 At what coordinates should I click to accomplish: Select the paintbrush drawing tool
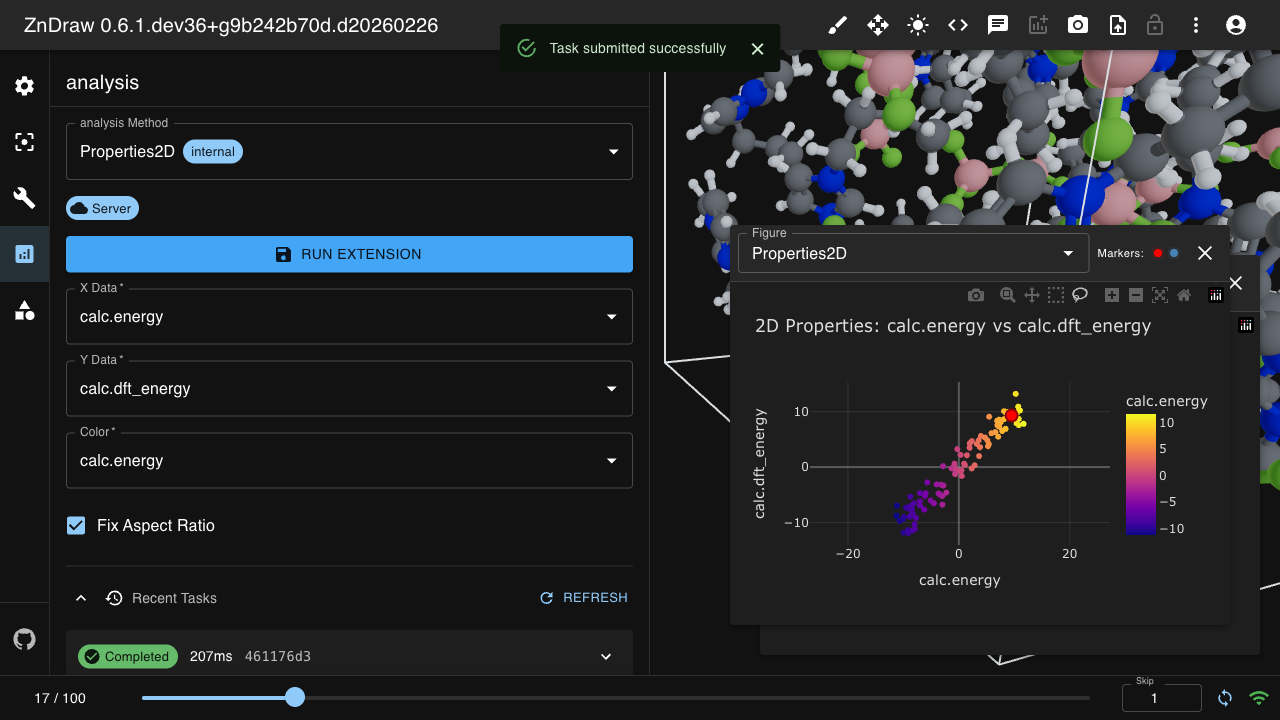coord(837,25)
